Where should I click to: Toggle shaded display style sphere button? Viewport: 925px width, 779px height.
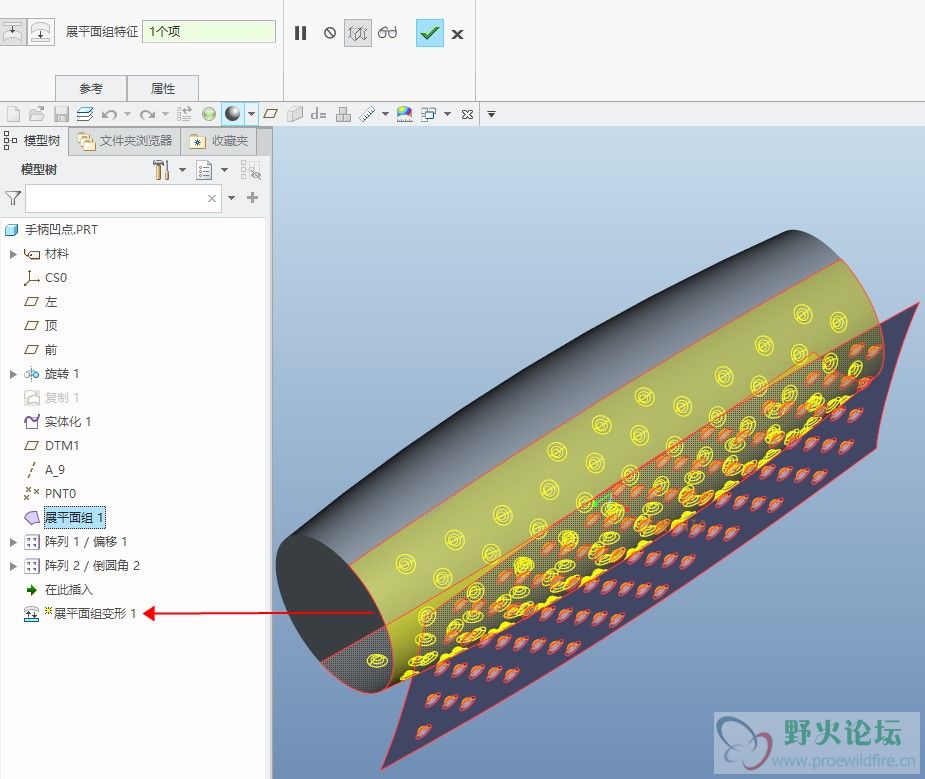232,114
